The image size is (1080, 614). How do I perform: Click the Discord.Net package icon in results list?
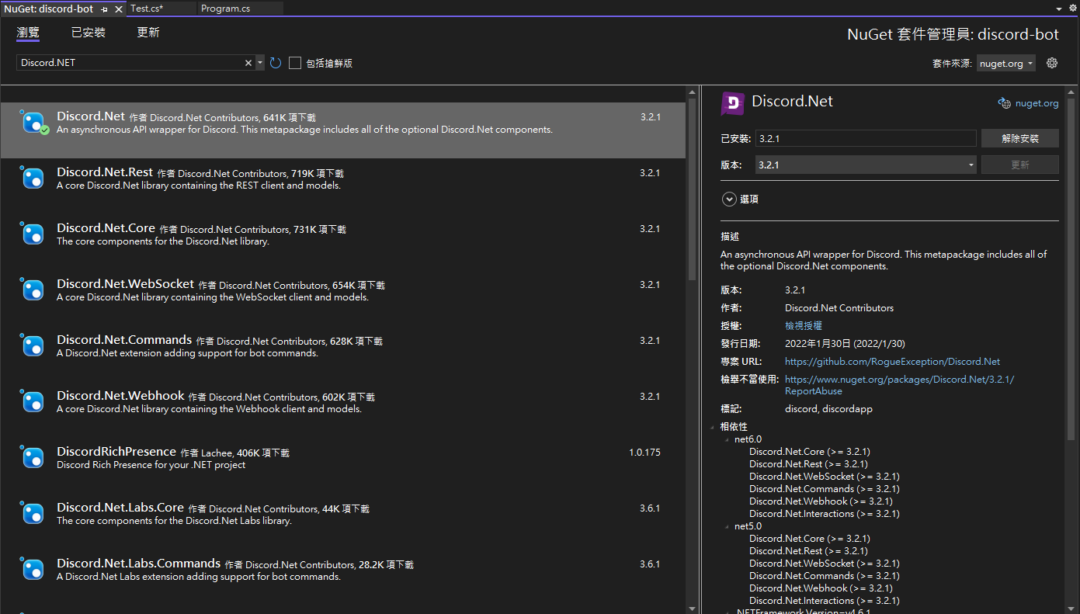pos(32,122)
